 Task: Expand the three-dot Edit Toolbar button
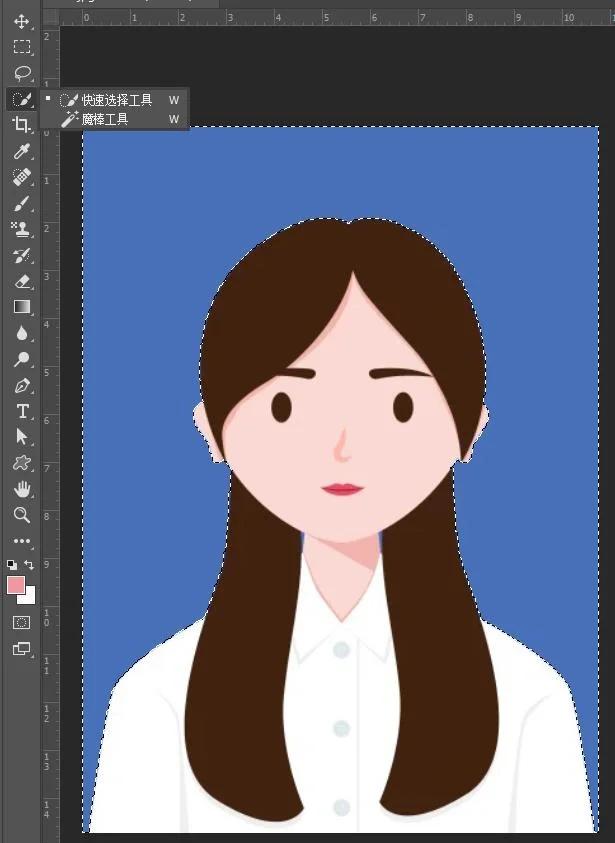coord(21,541)
